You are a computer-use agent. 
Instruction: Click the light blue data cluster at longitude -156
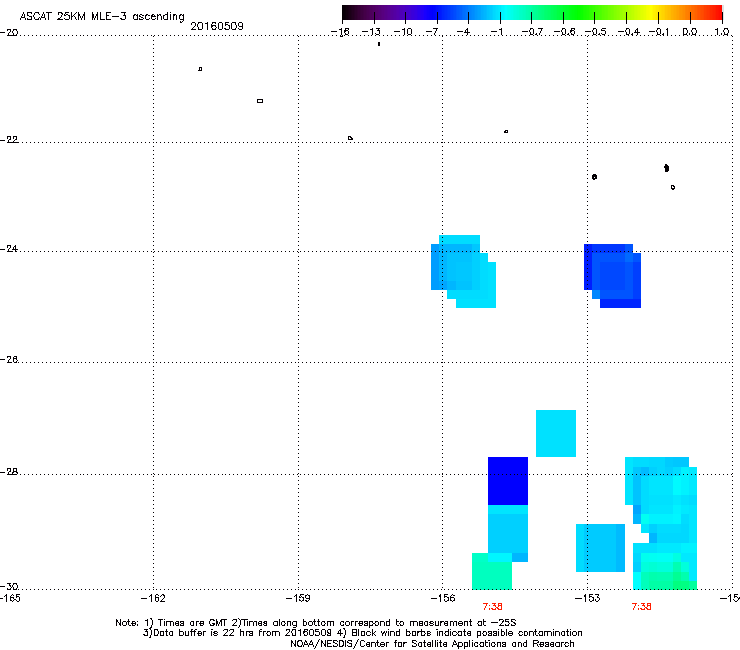pyautogui.click(x=463, y=271)
